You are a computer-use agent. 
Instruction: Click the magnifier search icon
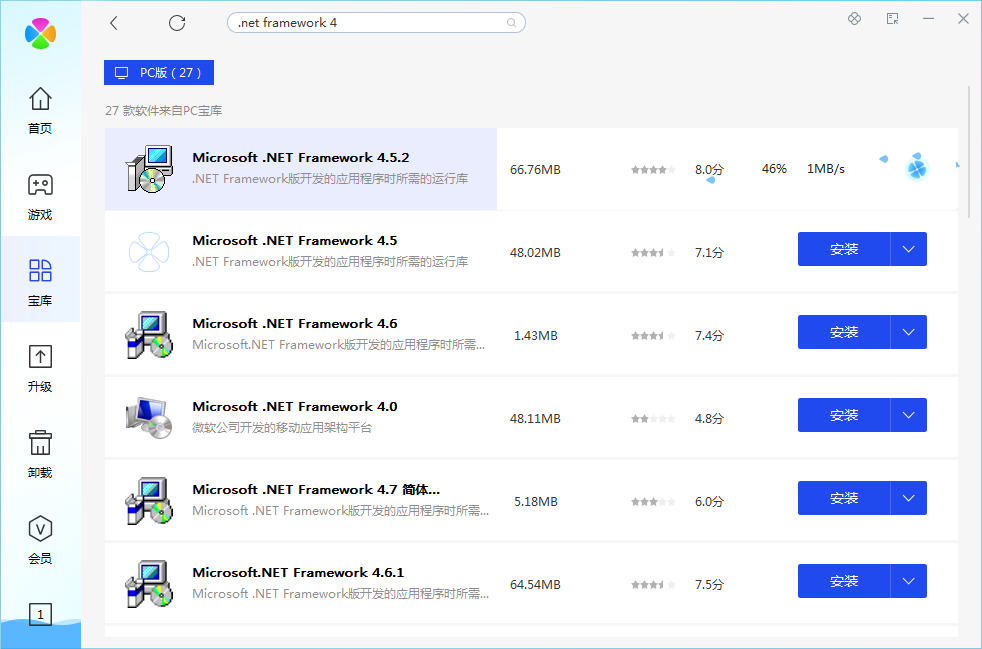pos(512,23)
